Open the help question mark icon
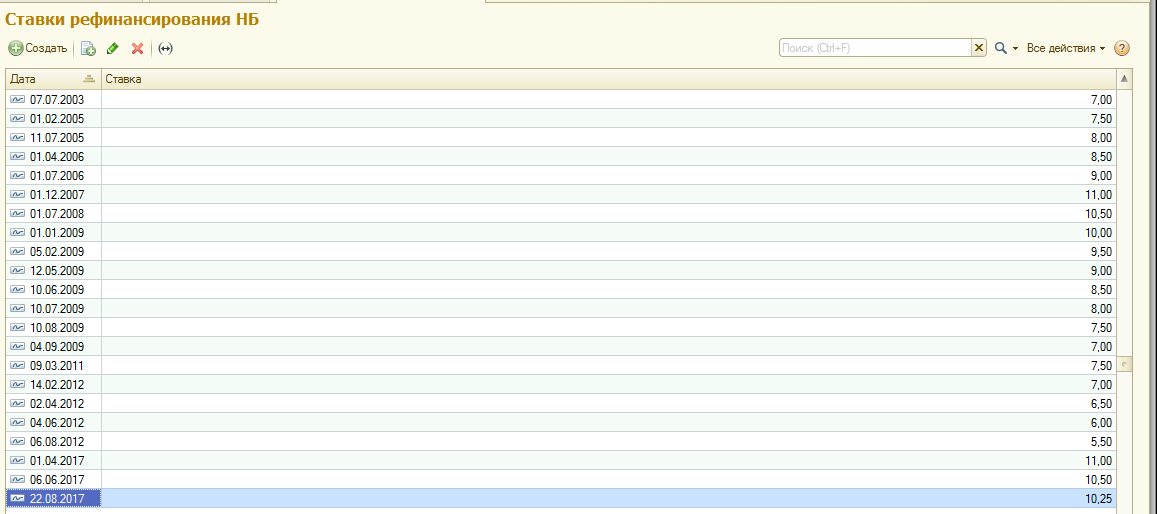Screen dimensions: 1157x514 [1122, 49]
